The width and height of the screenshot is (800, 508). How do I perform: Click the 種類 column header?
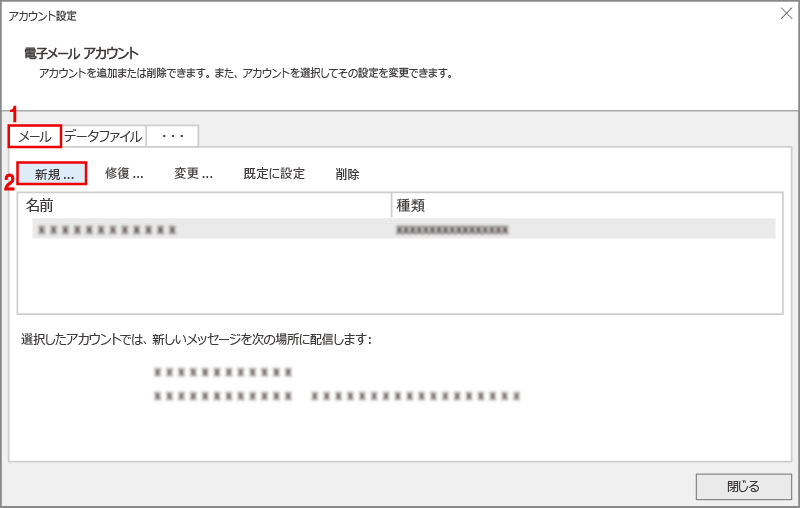click(x=587, y=206)
